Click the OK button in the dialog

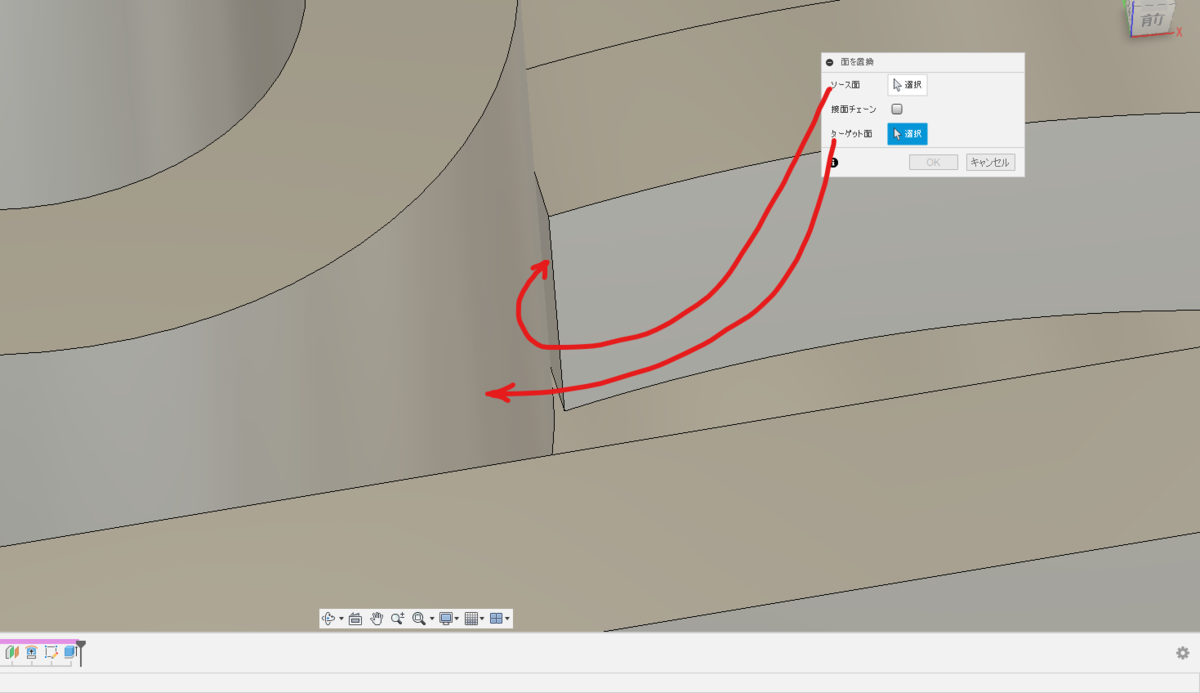pos(933,162)
